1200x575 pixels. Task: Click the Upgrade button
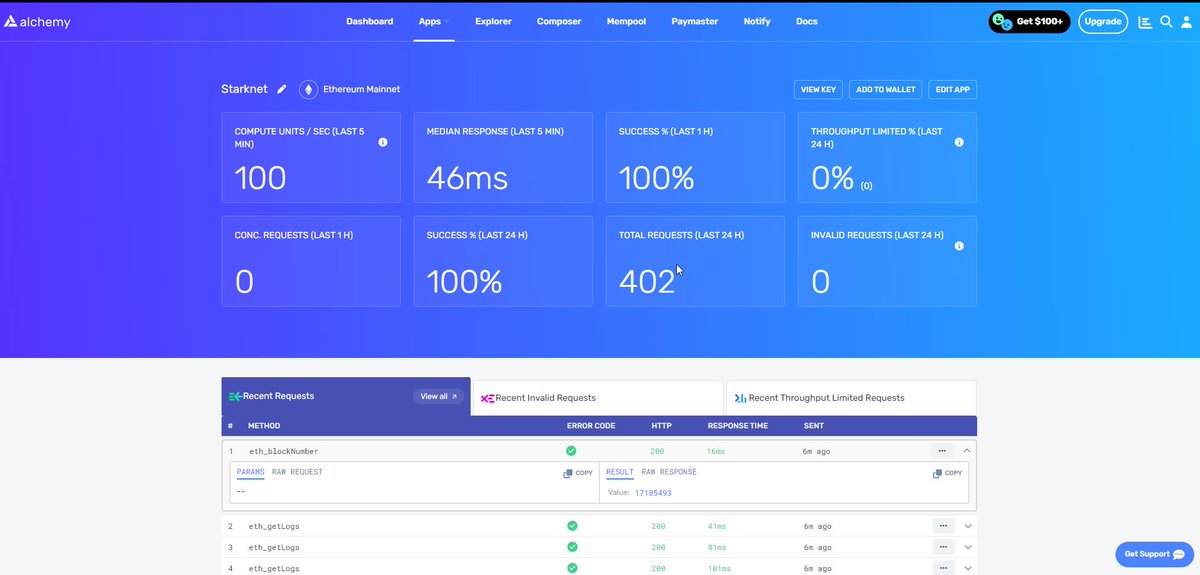(1103, 21)
